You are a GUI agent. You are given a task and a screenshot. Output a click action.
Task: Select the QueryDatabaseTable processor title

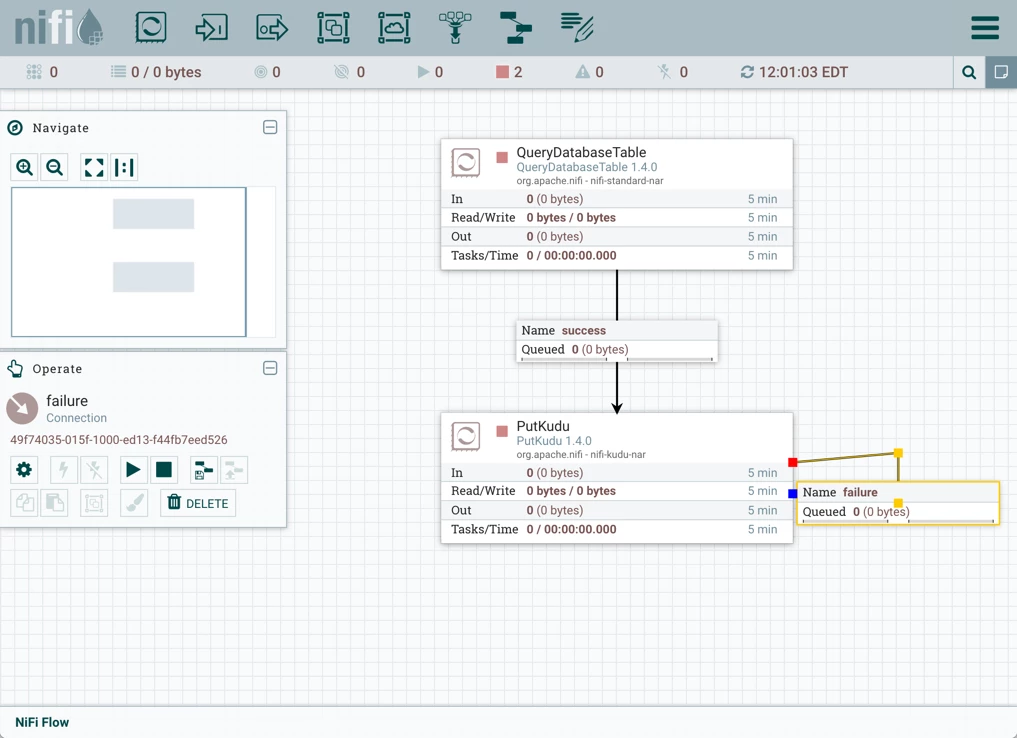(581, 152)
